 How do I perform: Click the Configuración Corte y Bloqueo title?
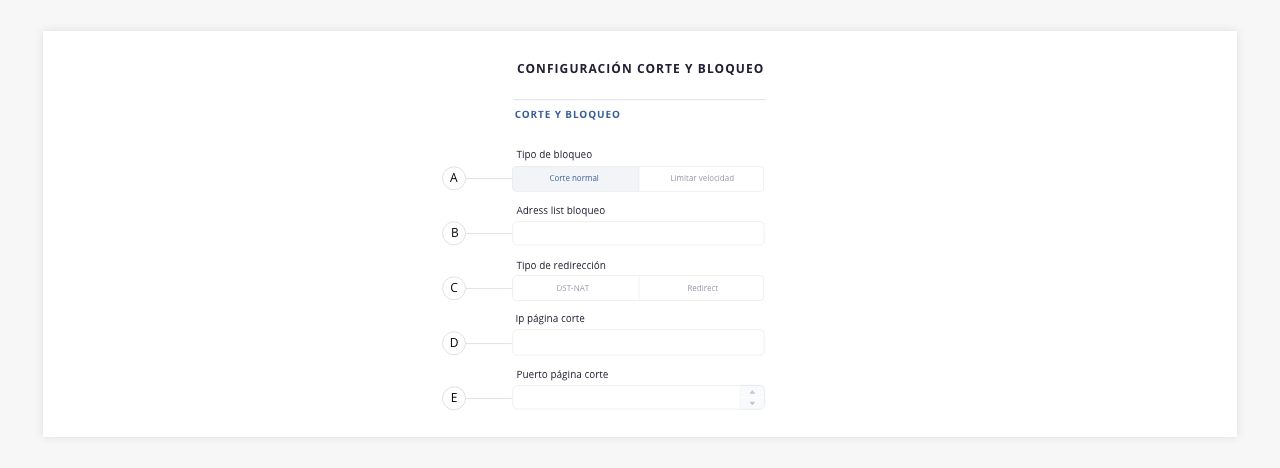pos(640,69)
